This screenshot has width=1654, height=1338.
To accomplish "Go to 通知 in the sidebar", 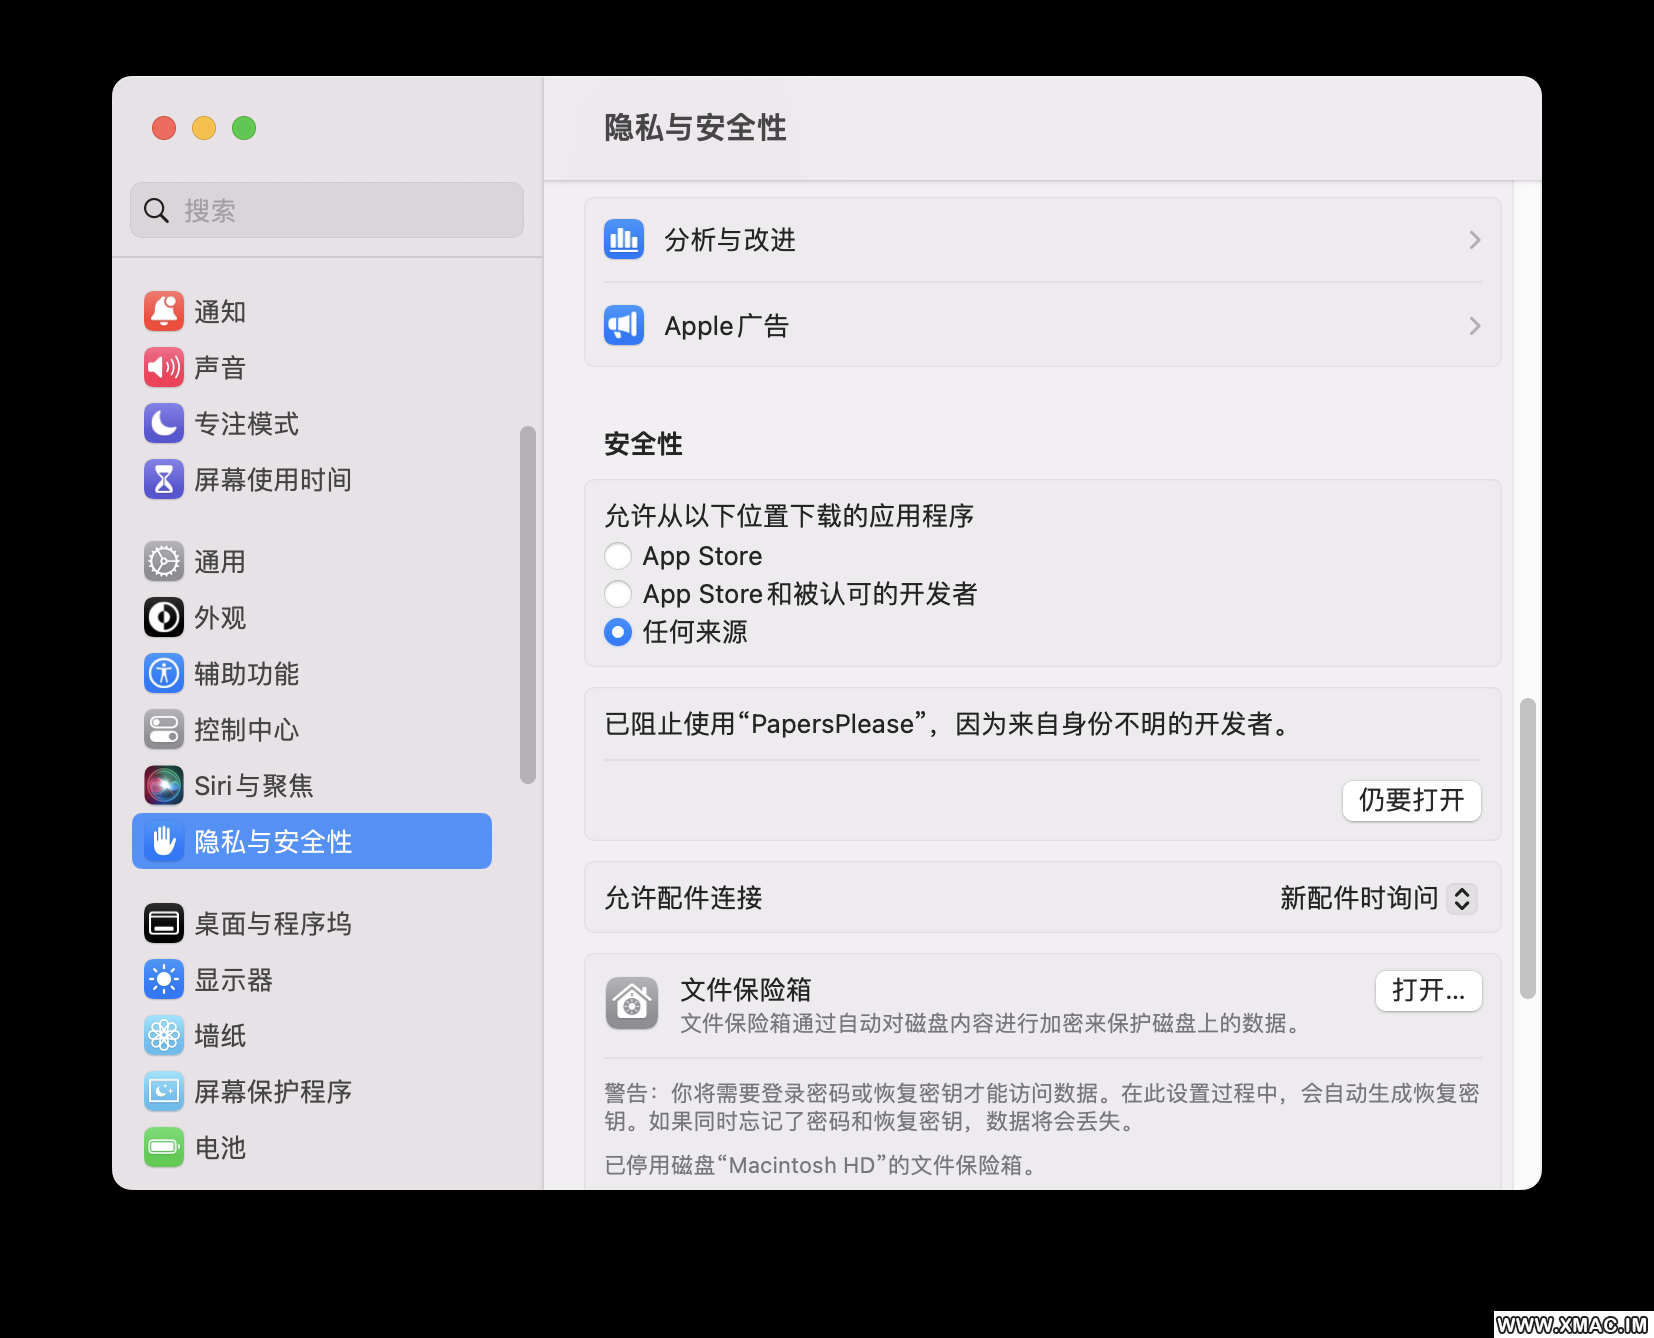I will (x=312, y=311).
